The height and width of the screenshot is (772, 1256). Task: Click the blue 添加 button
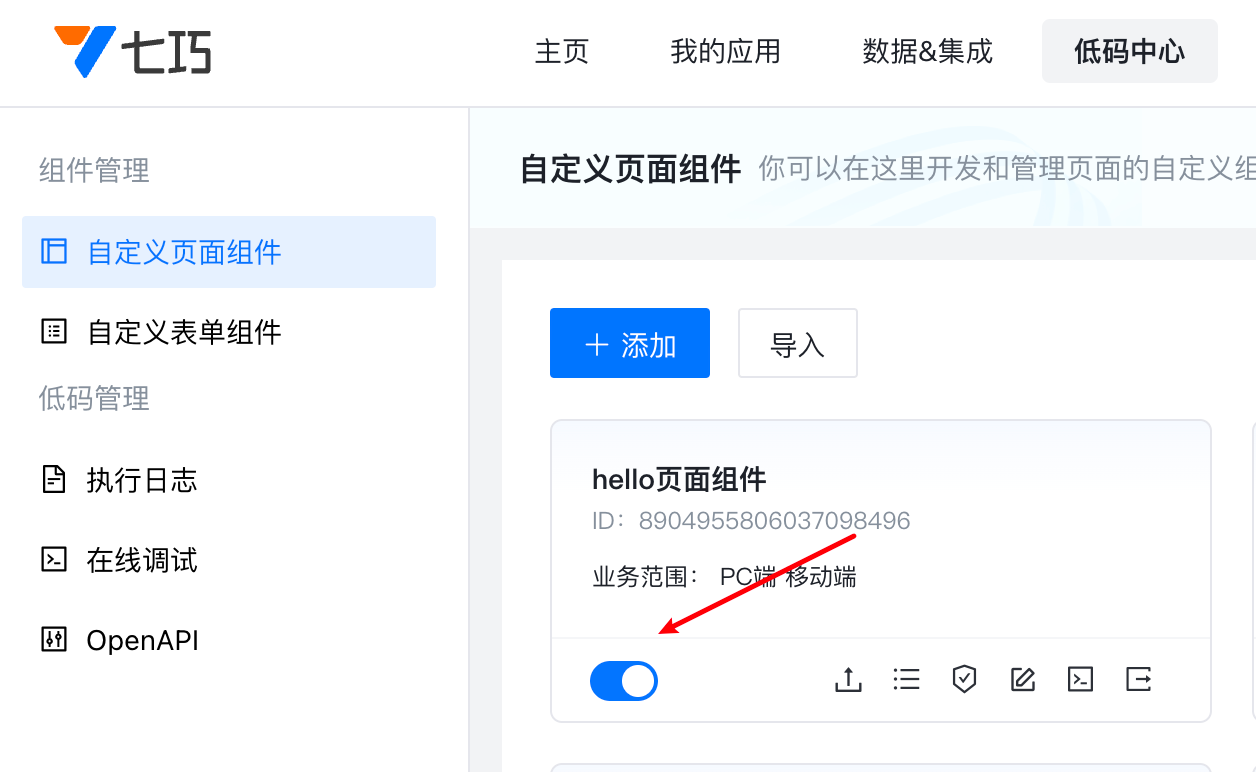click(x=630, y=343)
